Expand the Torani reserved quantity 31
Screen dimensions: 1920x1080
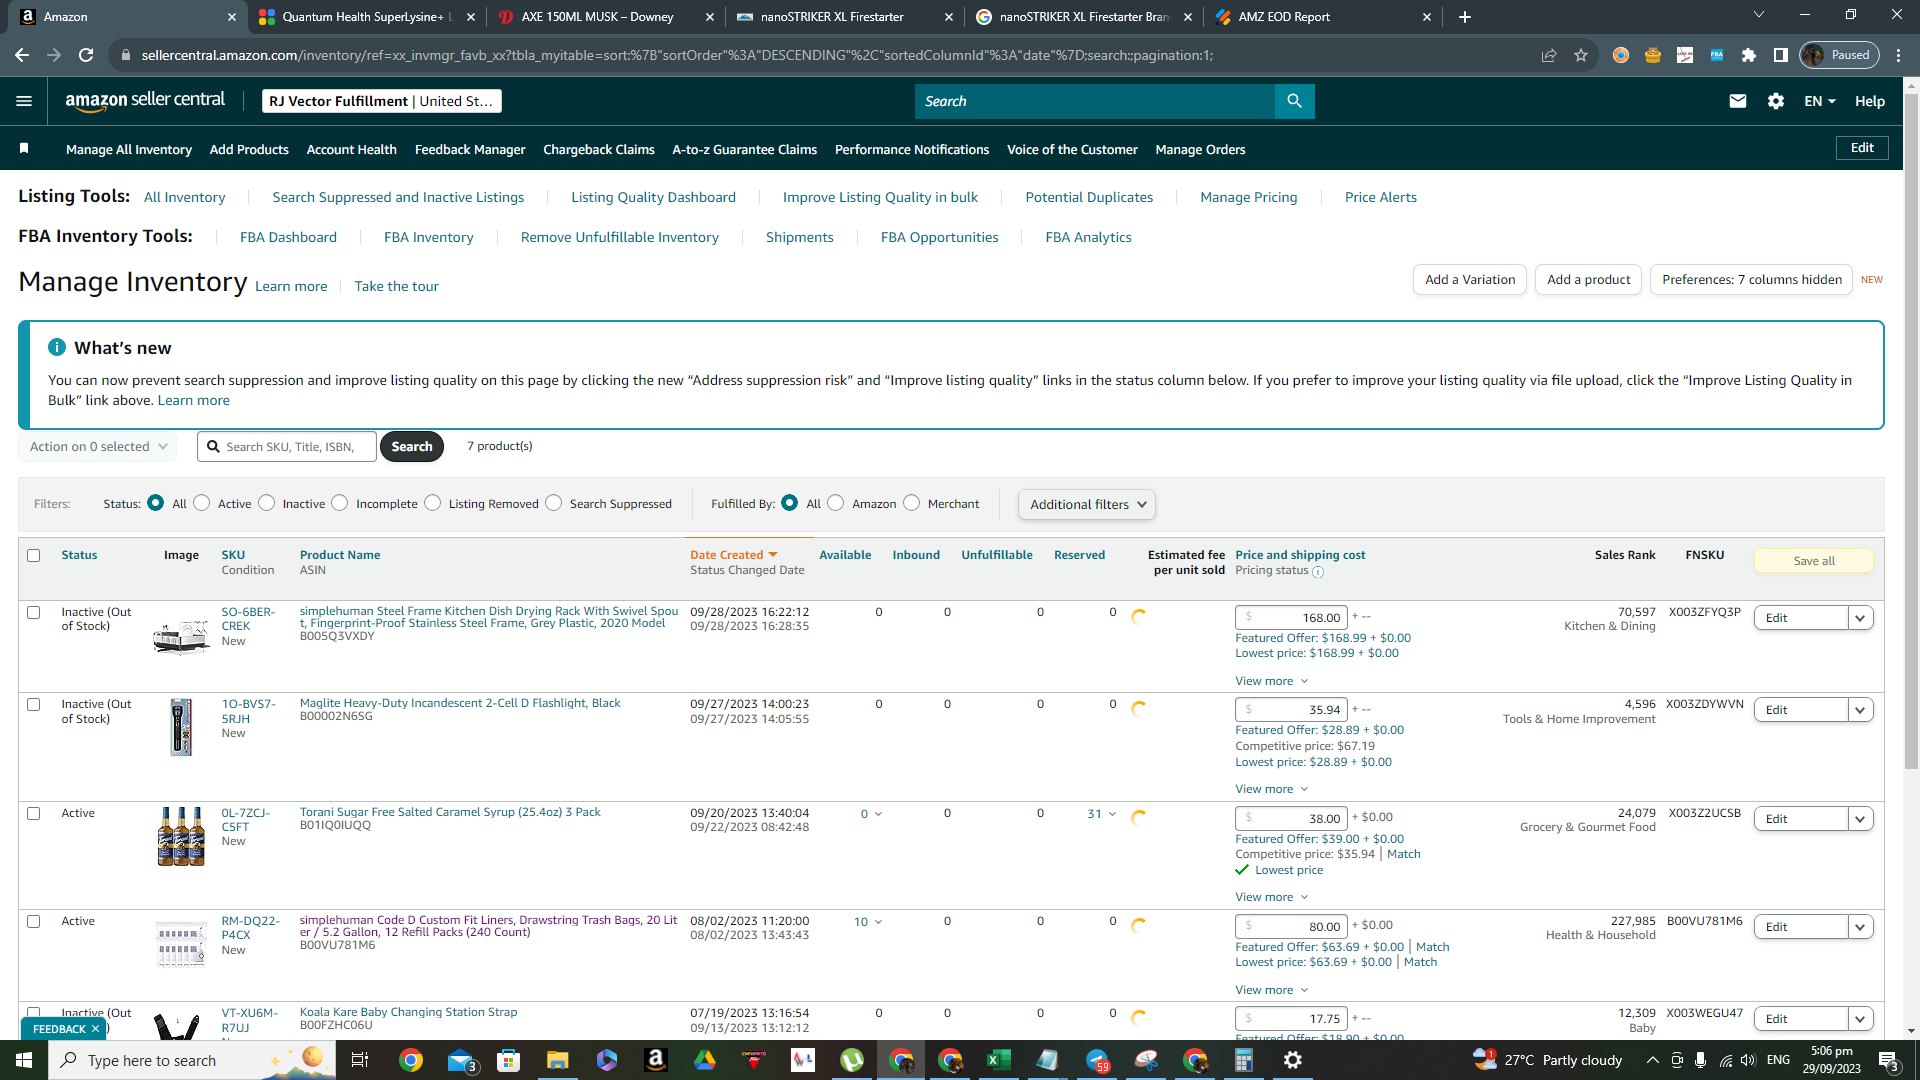point(1102,814)
